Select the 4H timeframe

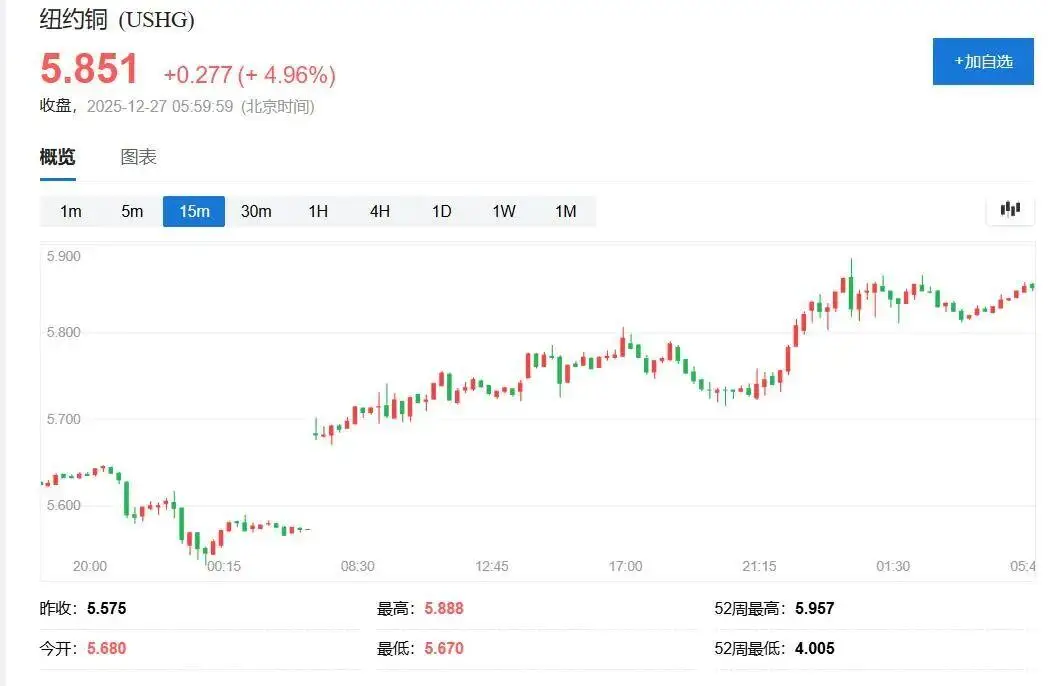coord(379,211)
